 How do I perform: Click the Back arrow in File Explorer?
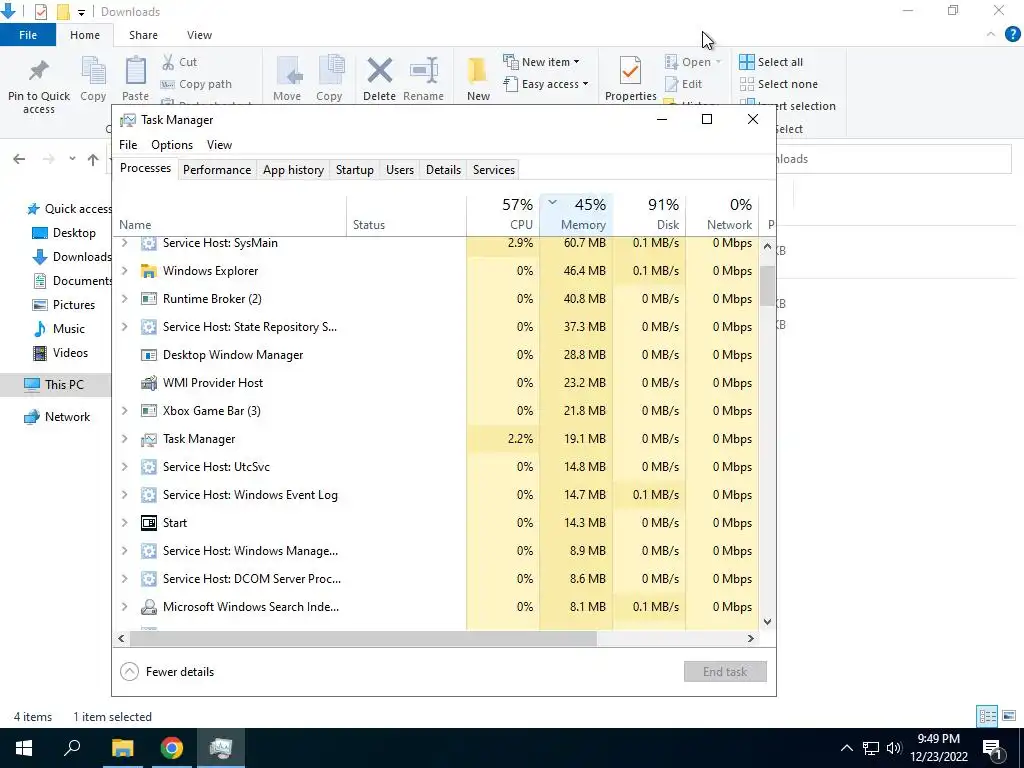pyautogui.click(x=19, y=159)
